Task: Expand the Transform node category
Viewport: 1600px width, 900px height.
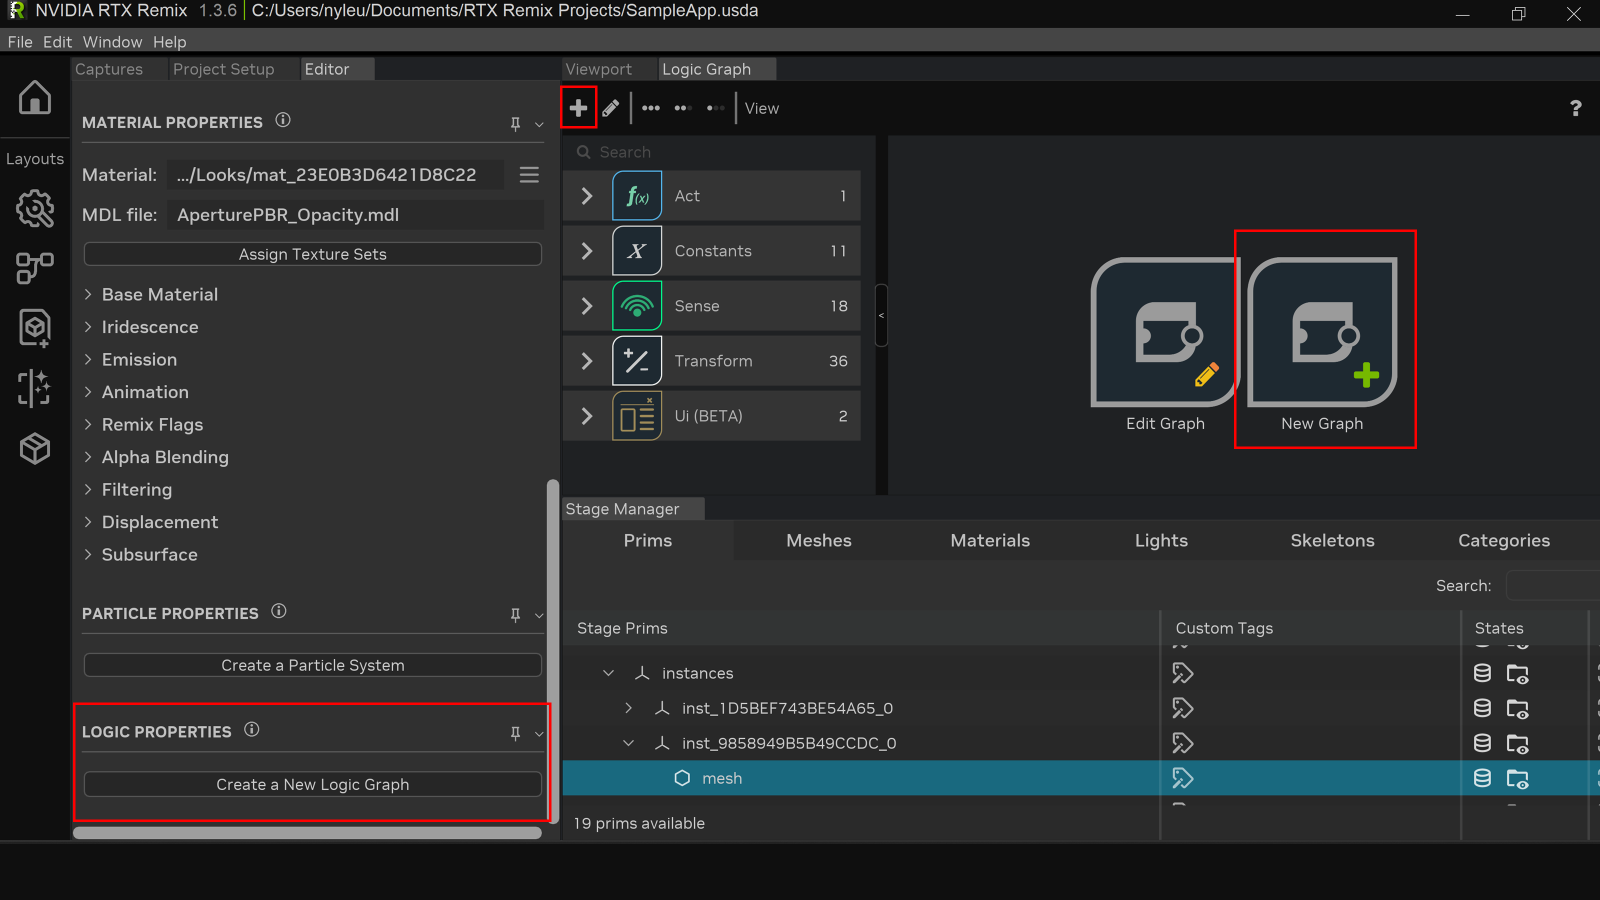Action: [x=586, y=361]
